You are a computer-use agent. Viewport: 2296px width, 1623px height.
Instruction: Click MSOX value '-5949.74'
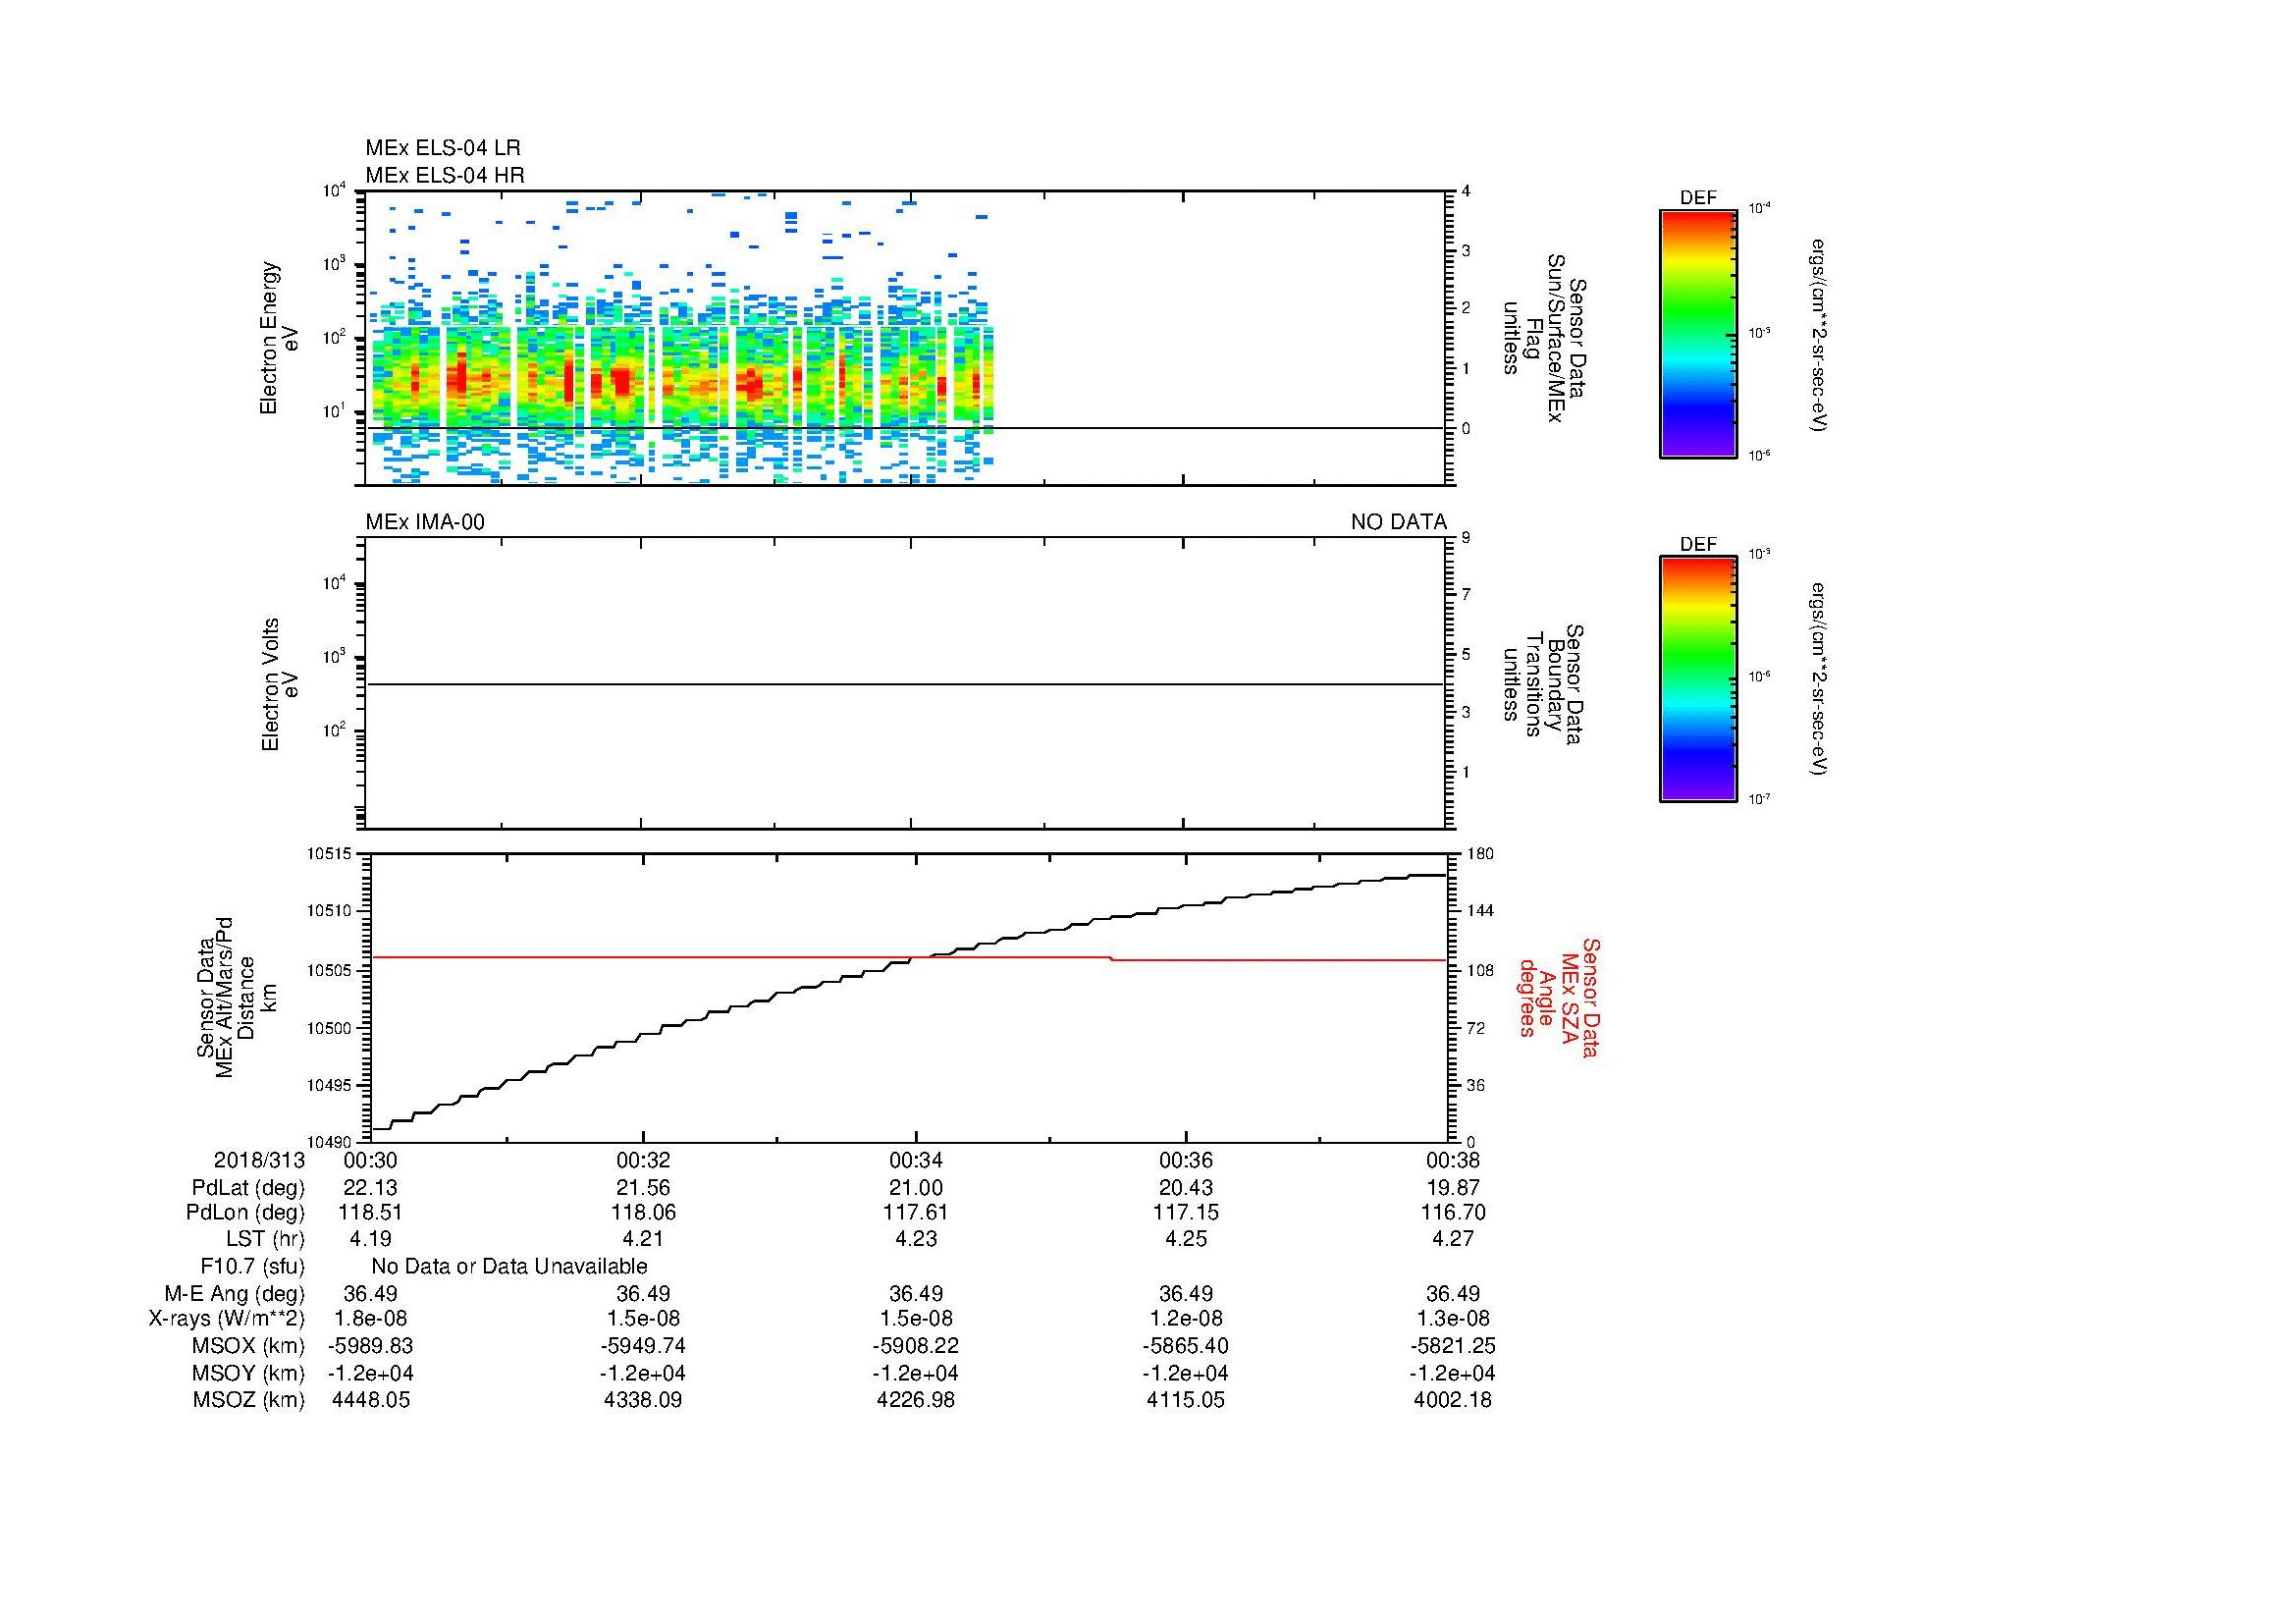point(643,1346)
